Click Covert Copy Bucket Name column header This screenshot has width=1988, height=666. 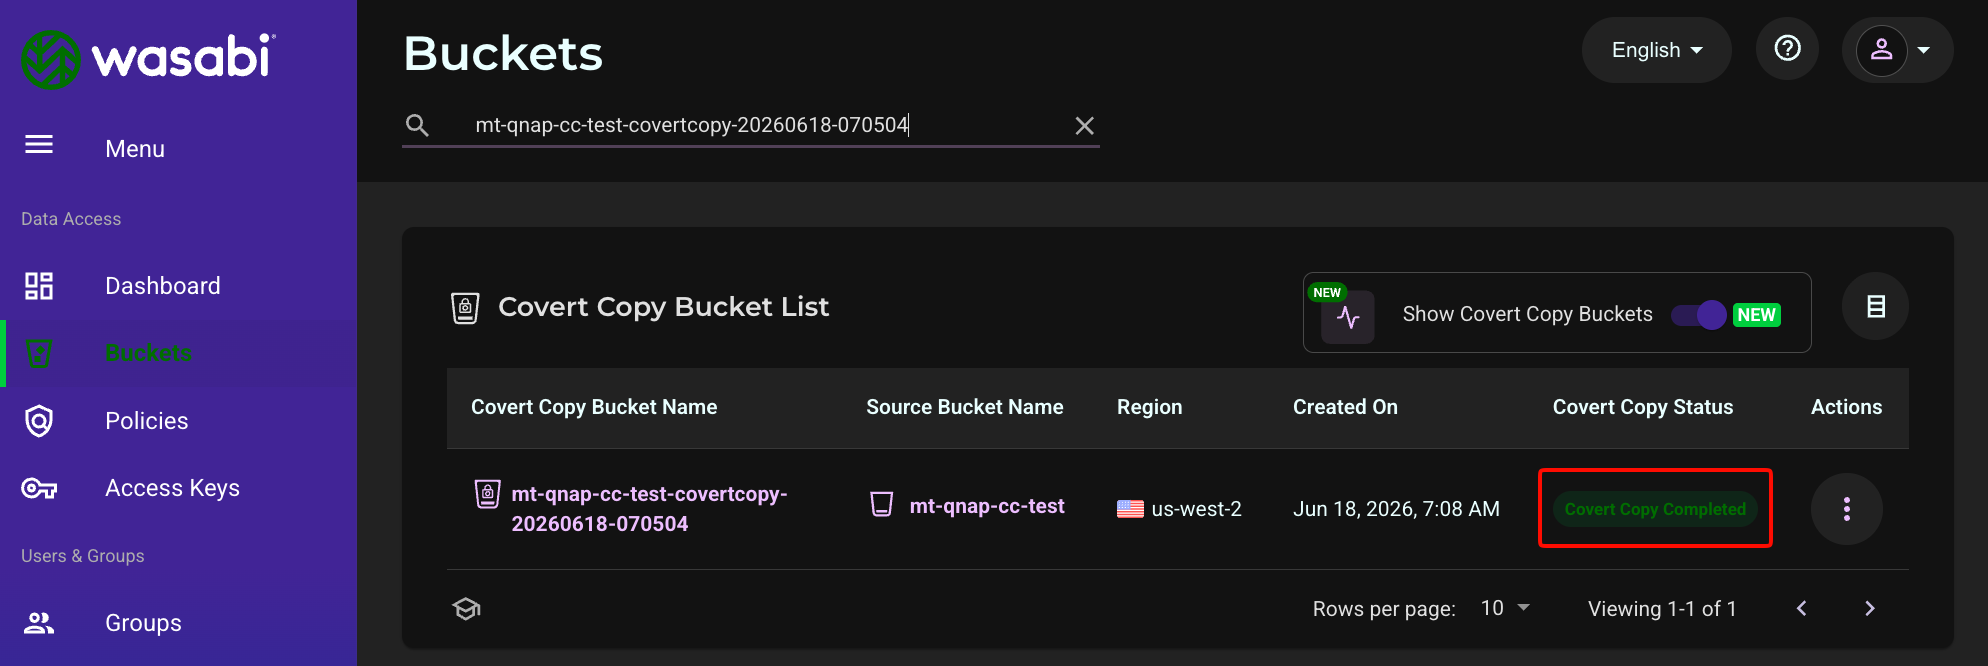click(594, 407)
